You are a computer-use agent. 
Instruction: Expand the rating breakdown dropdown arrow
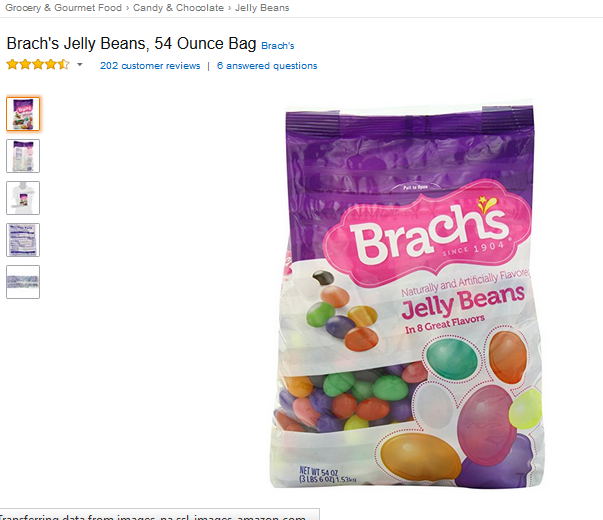80,65
